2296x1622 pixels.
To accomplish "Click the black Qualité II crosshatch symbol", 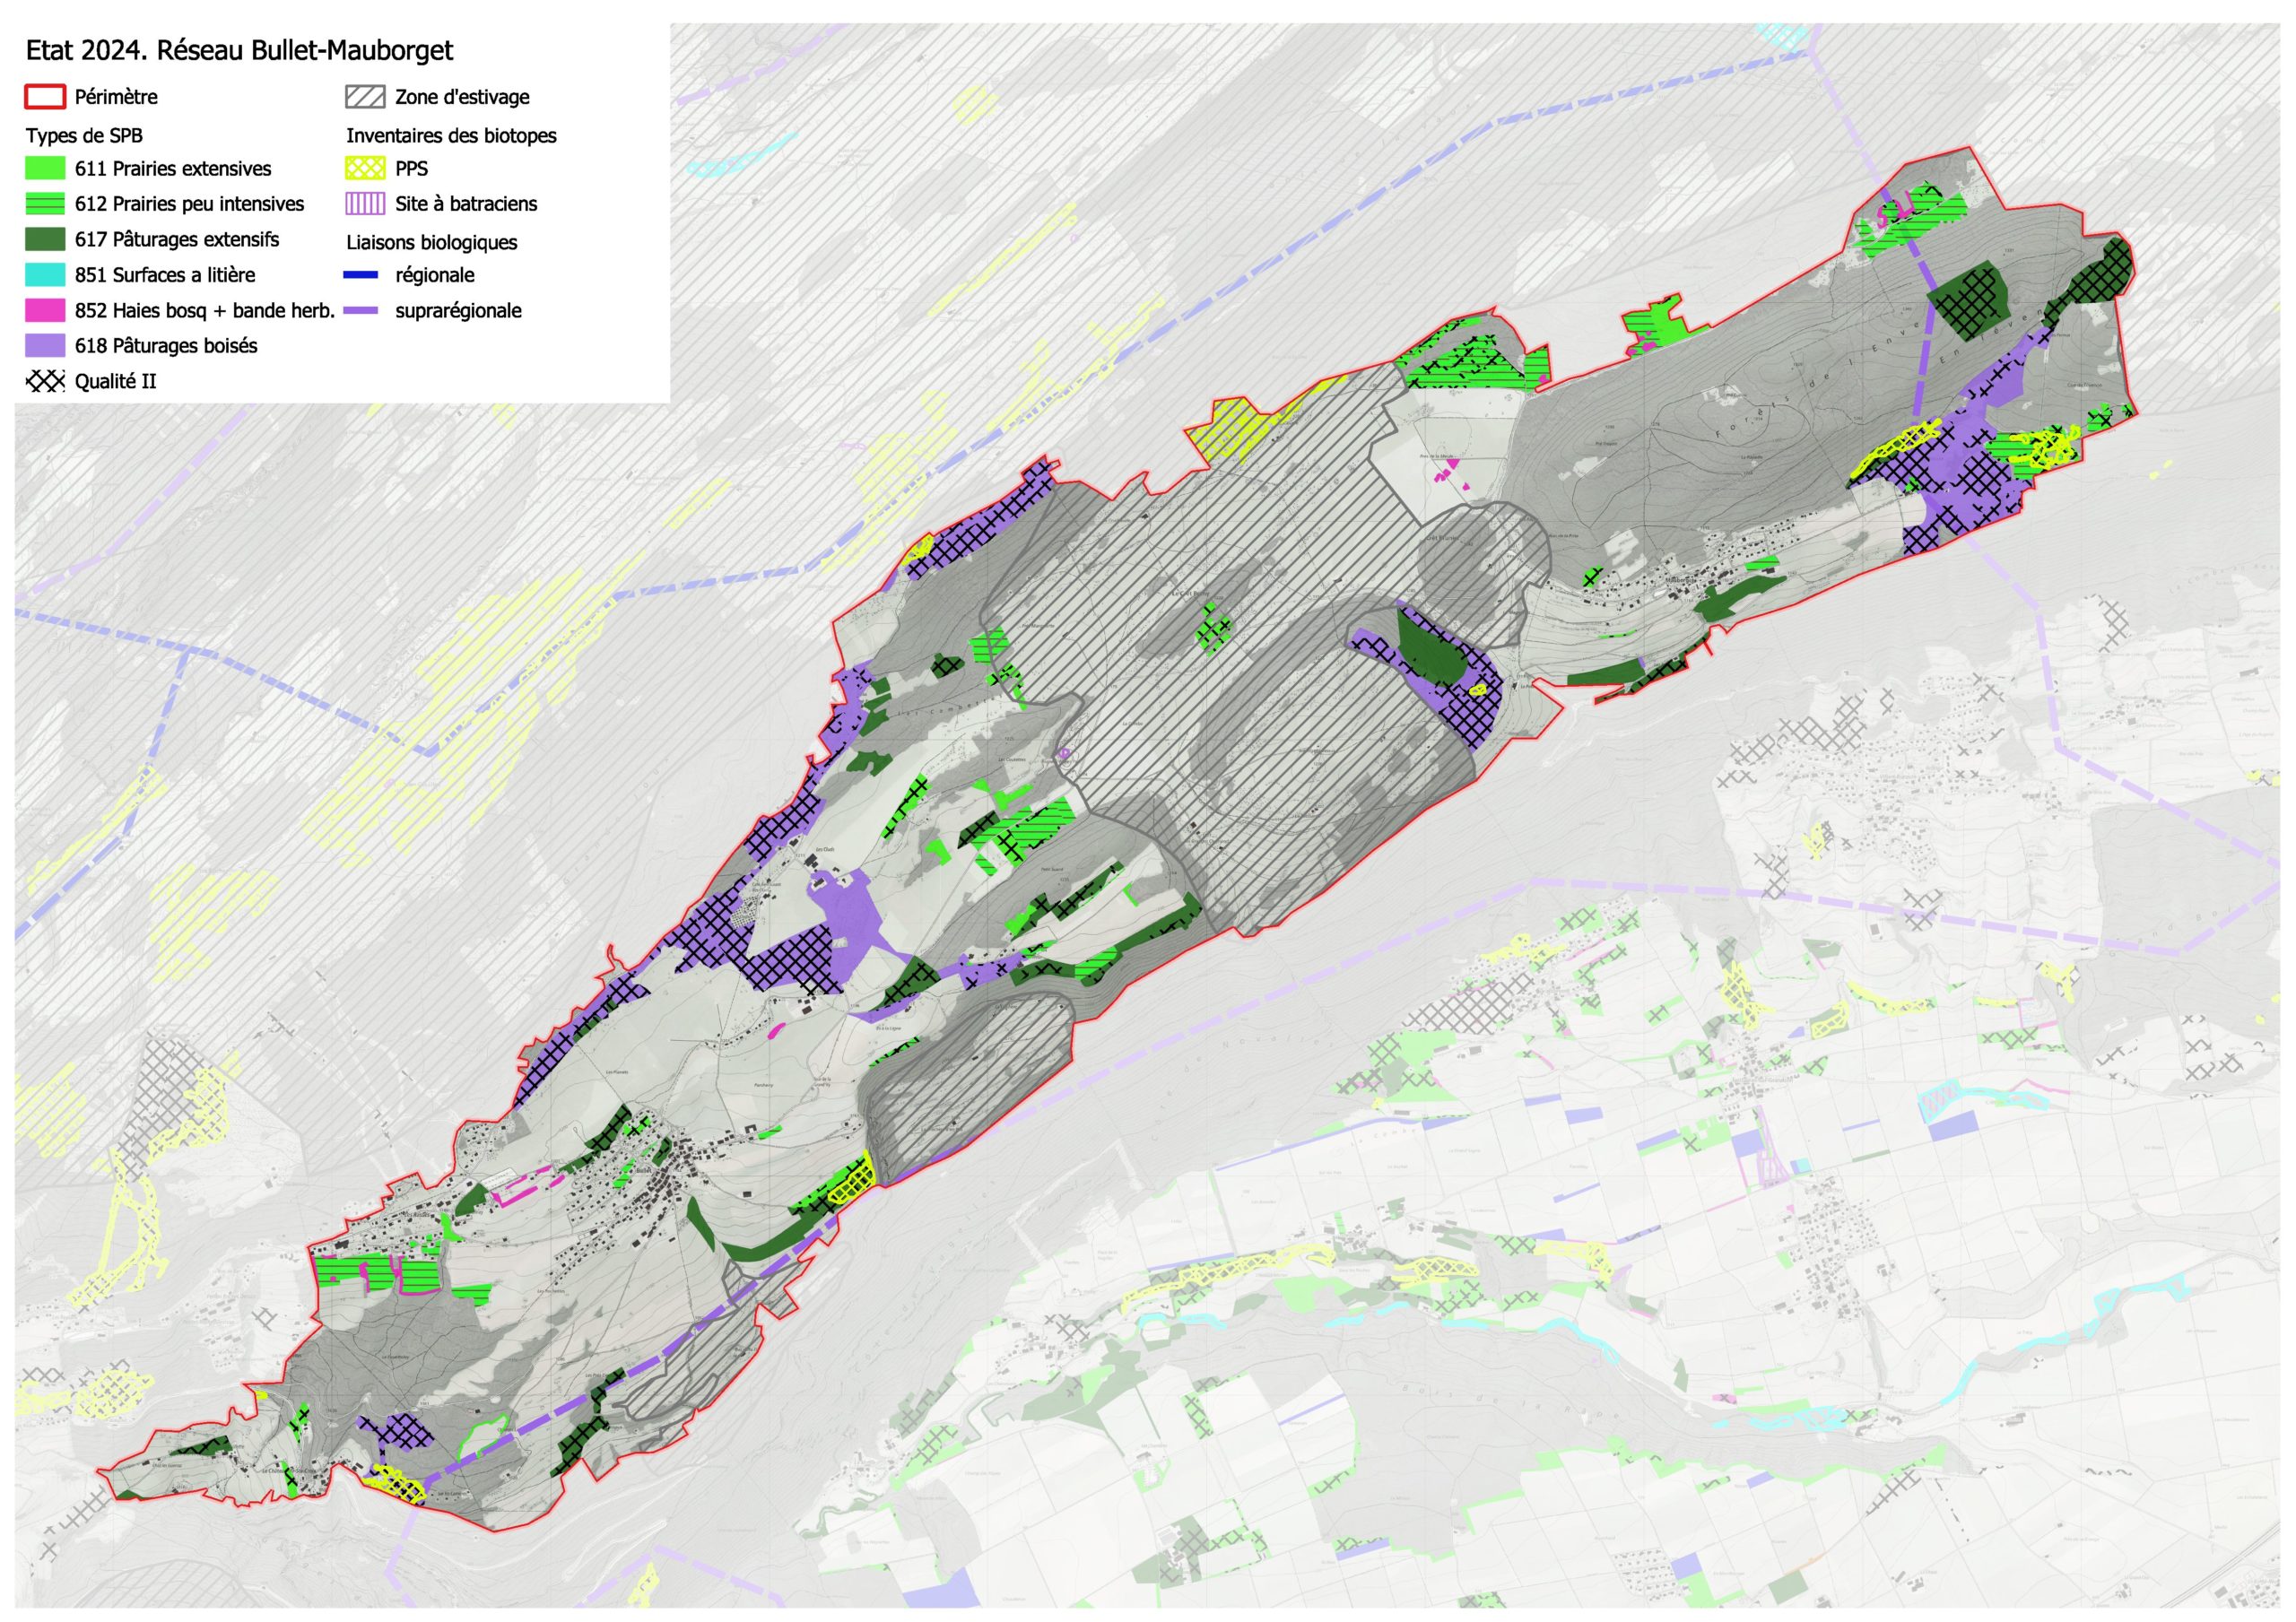I will point(45,381).
